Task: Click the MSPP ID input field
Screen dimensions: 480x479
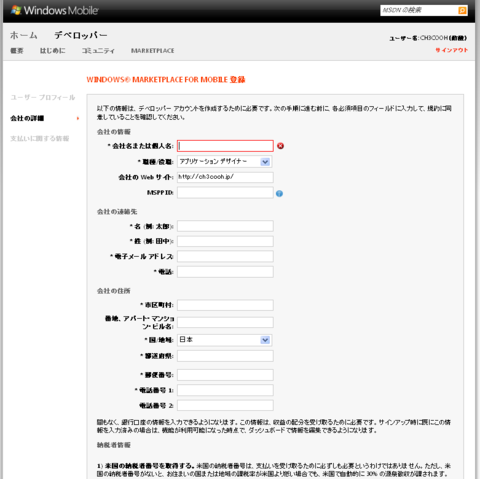Action: pos(225,193)
